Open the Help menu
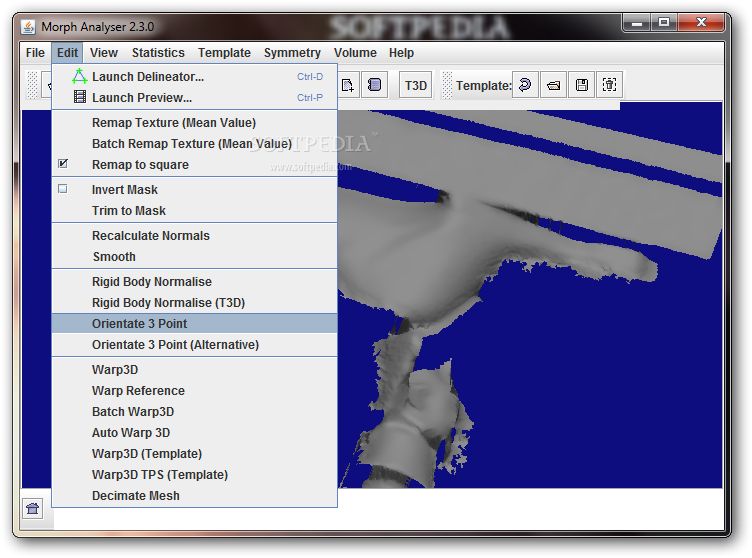752x558 pixels. [x=401, y=53]
